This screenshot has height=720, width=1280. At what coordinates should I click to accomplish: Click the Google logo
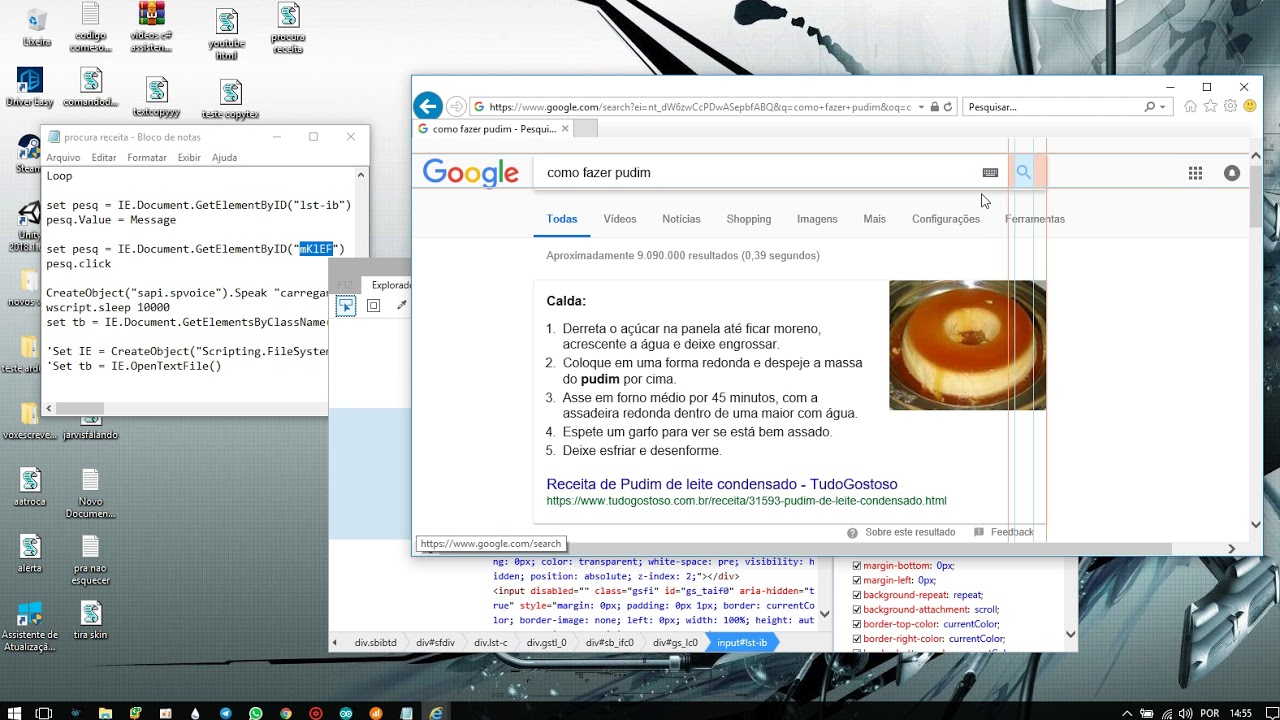470,173
